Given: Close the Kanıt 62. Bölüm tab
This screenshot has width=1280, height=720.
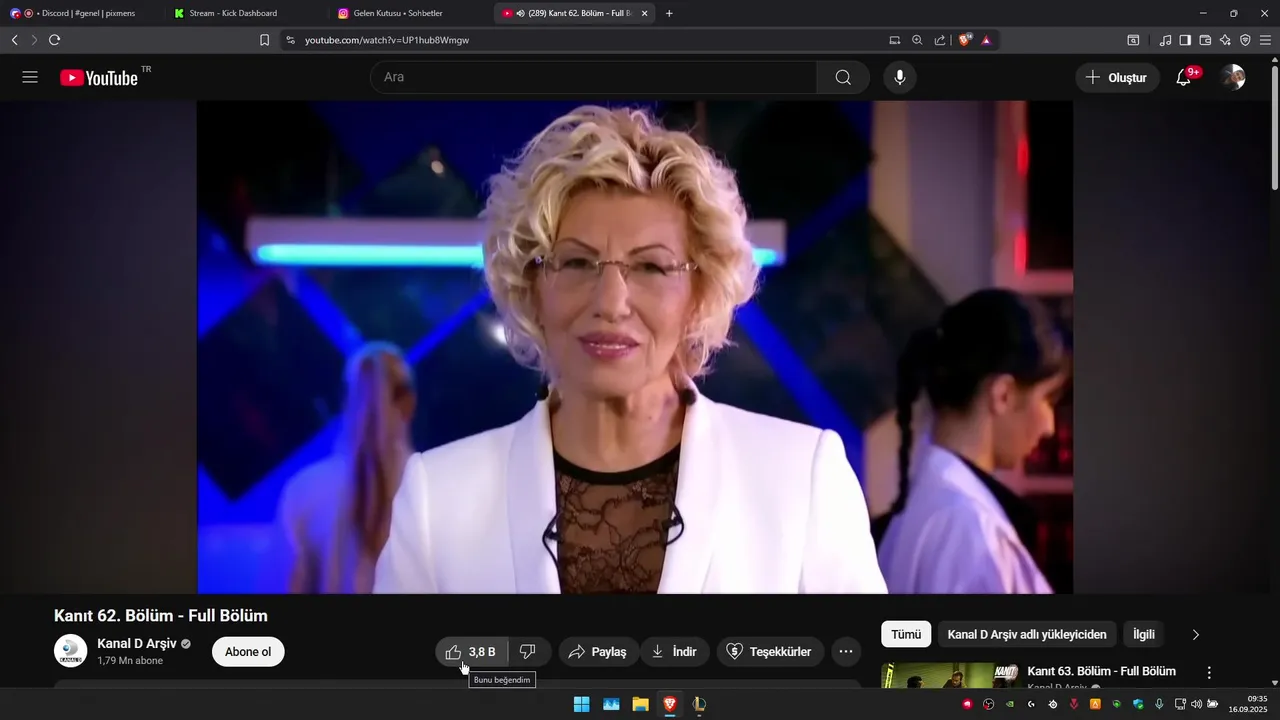Looking at the screenshot, I should [x=644, y=13].
